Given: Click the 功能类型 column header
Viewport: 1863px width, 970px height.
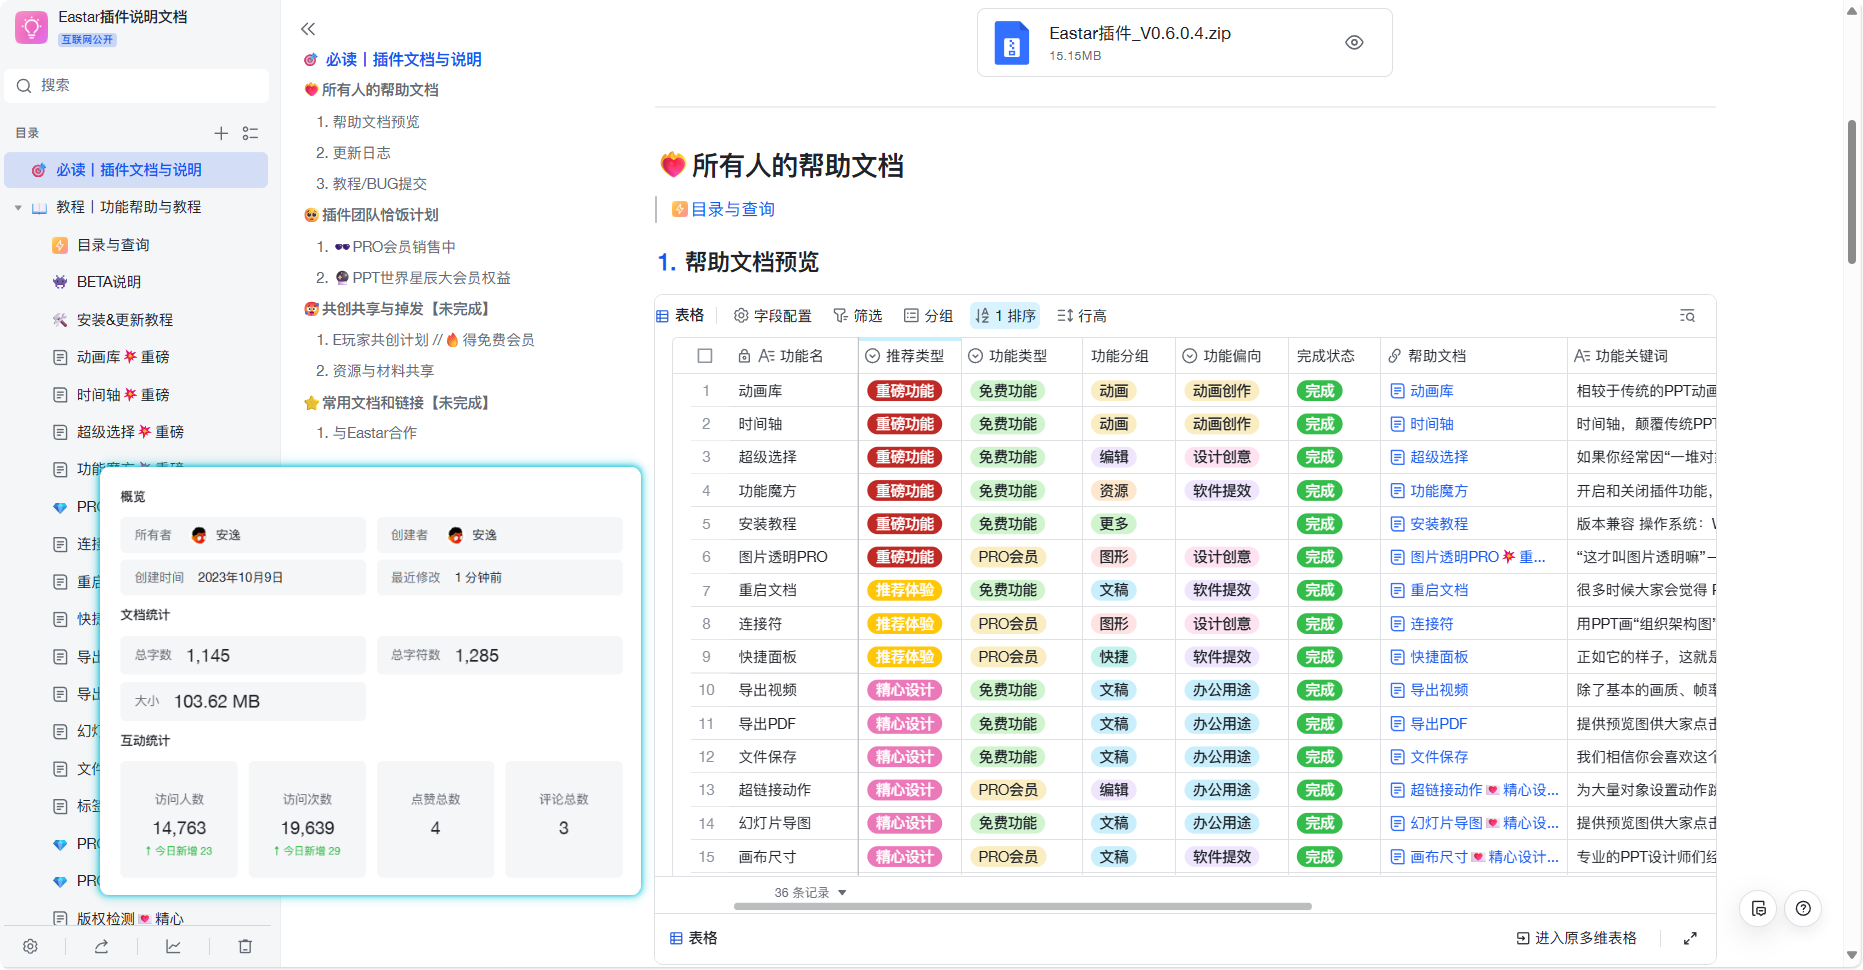Looking at the screenshot, I should 1021,356.
